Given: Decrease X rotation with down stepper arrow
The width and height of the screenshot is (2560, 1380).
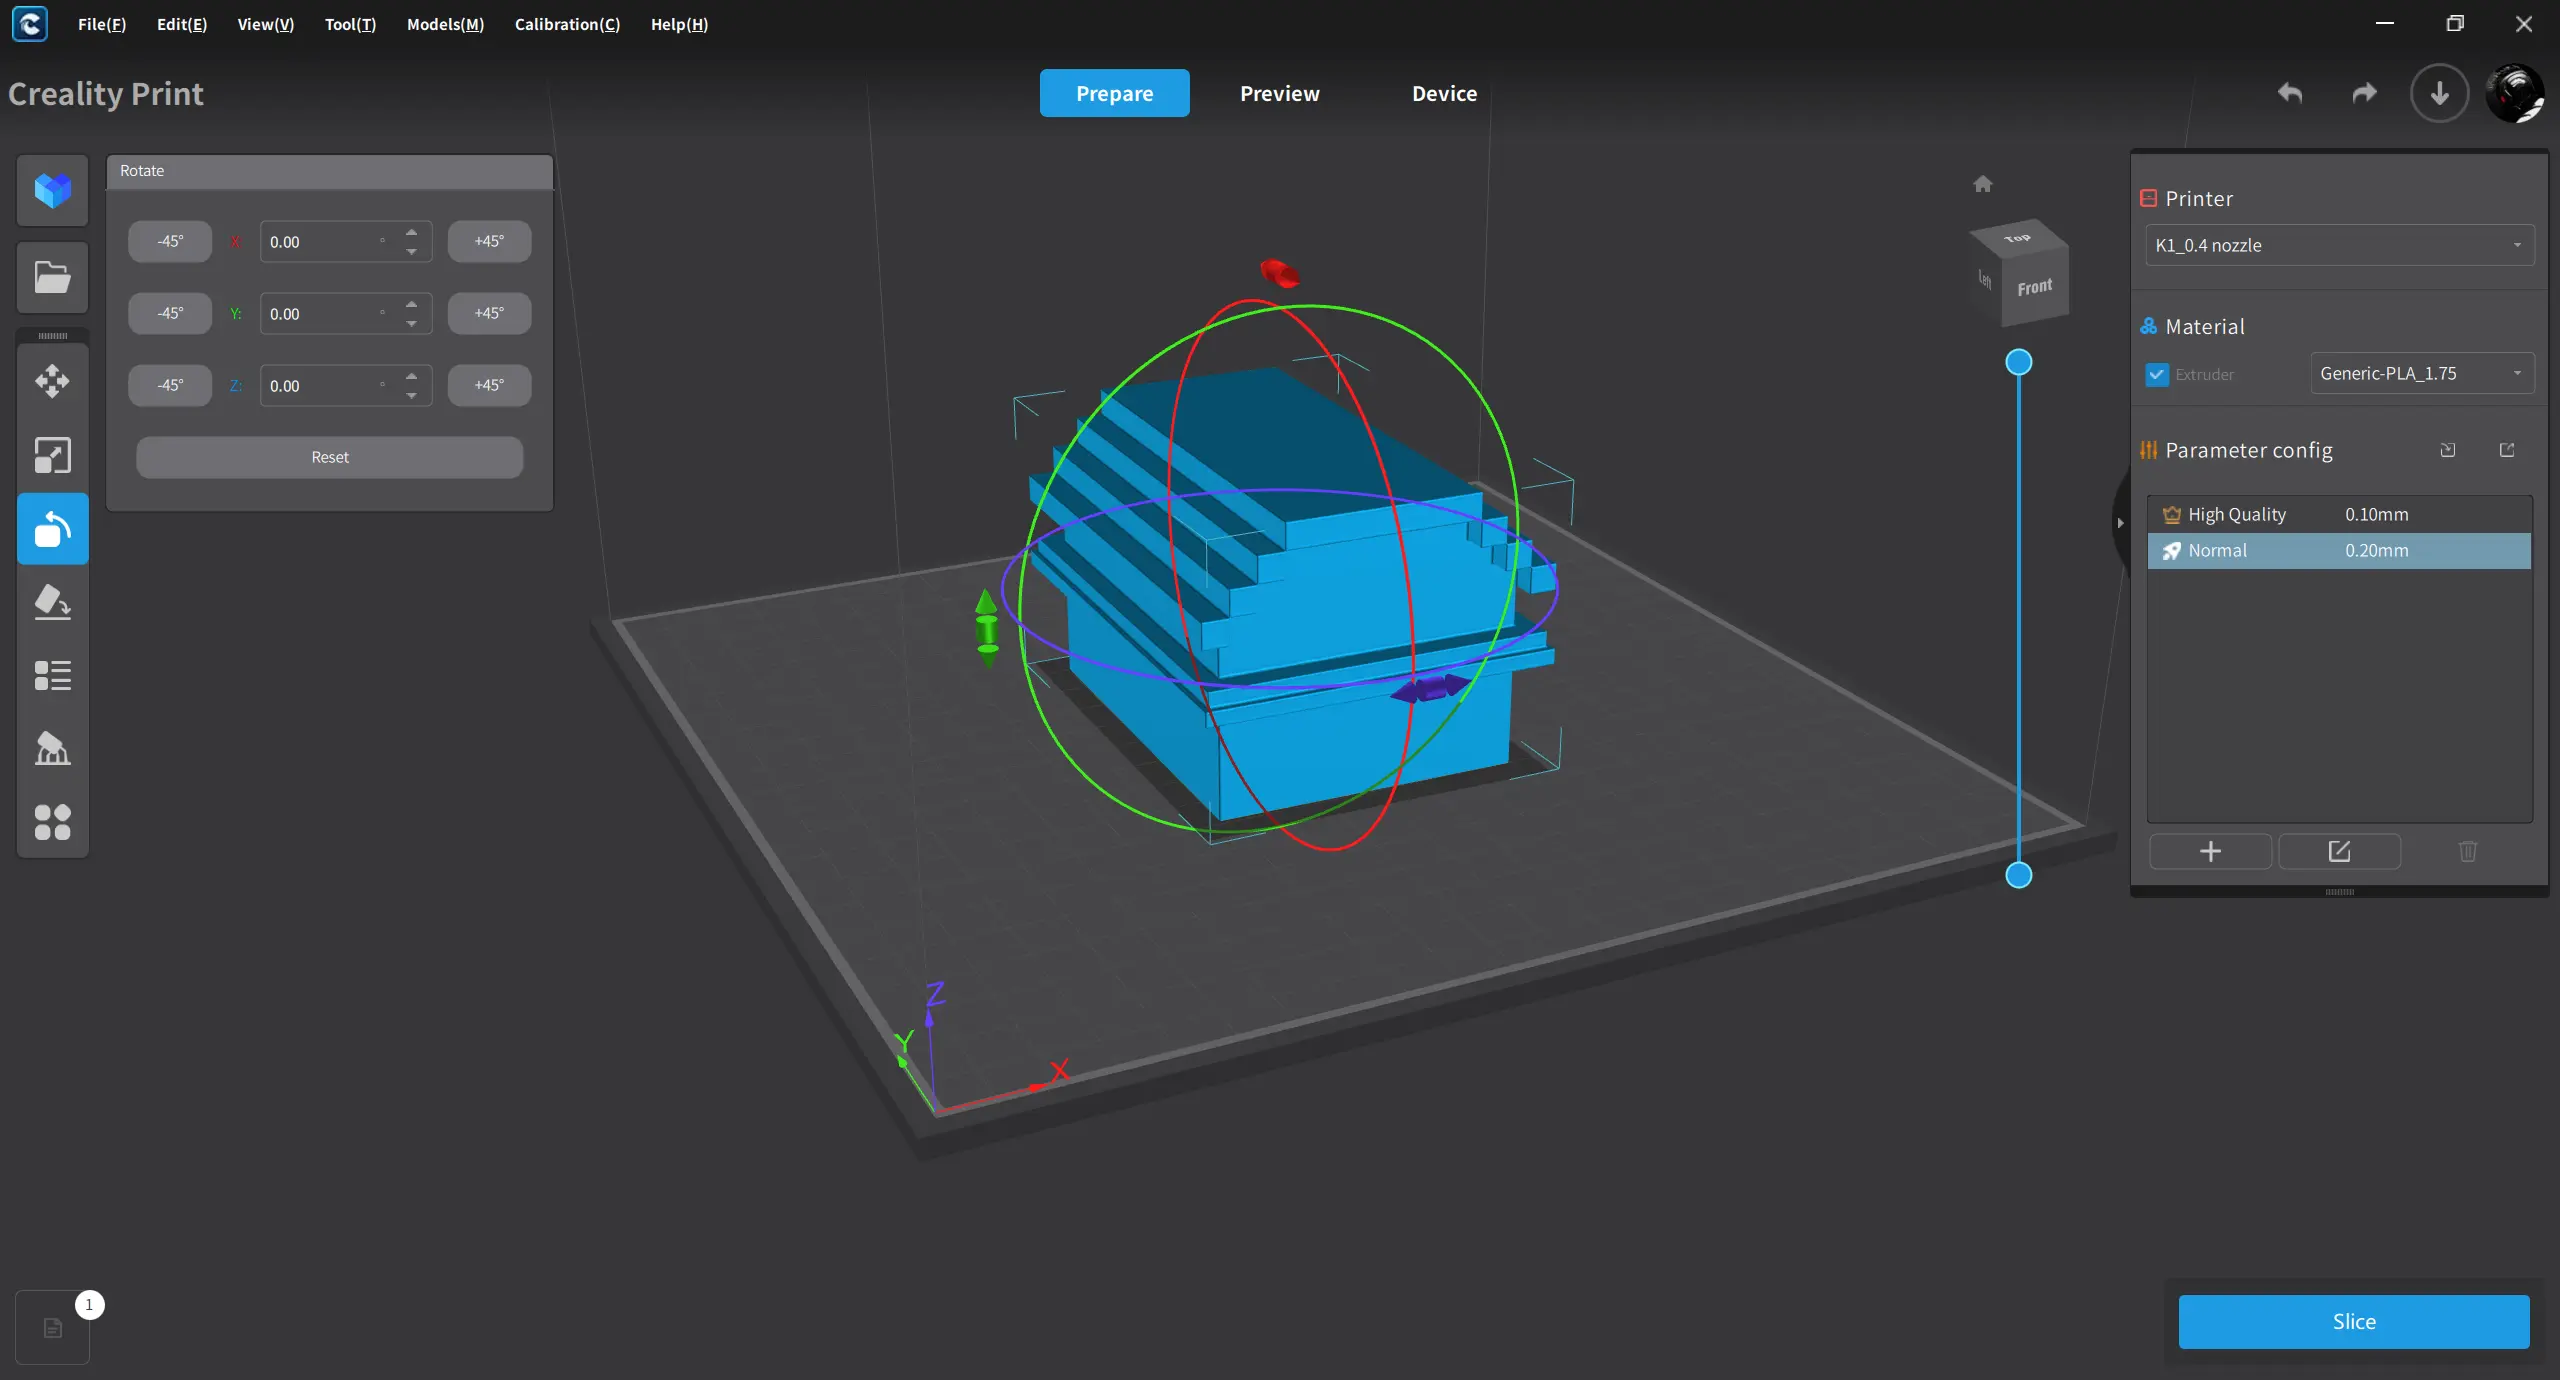Looking at the screenshot, I should tap(411, 251).
